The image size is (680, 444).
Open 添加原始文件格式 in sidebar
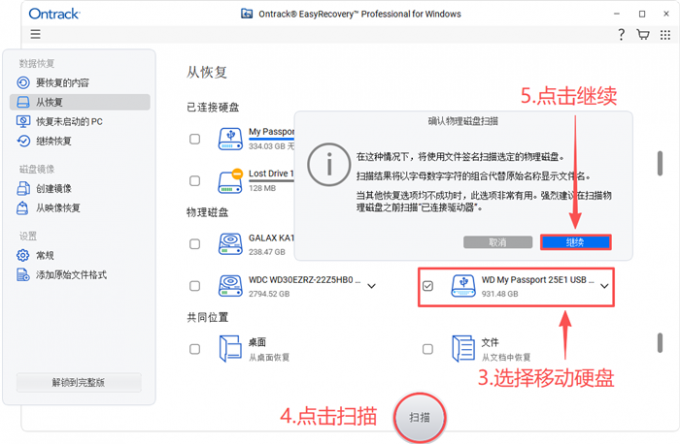[x=80, y=275]
